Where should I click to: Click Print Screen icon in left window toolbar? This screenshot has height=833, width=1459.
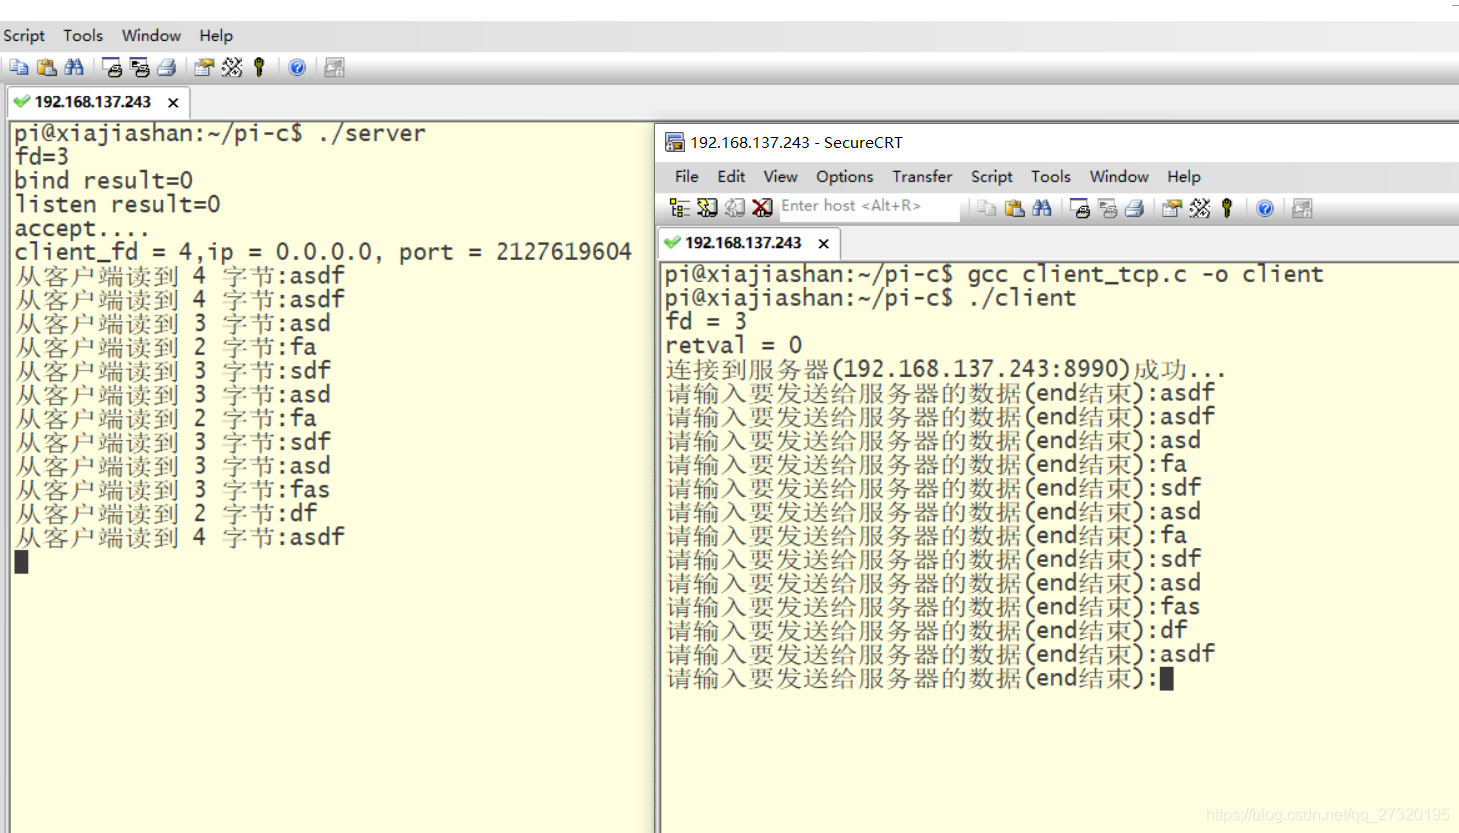[x=112, y=67]
